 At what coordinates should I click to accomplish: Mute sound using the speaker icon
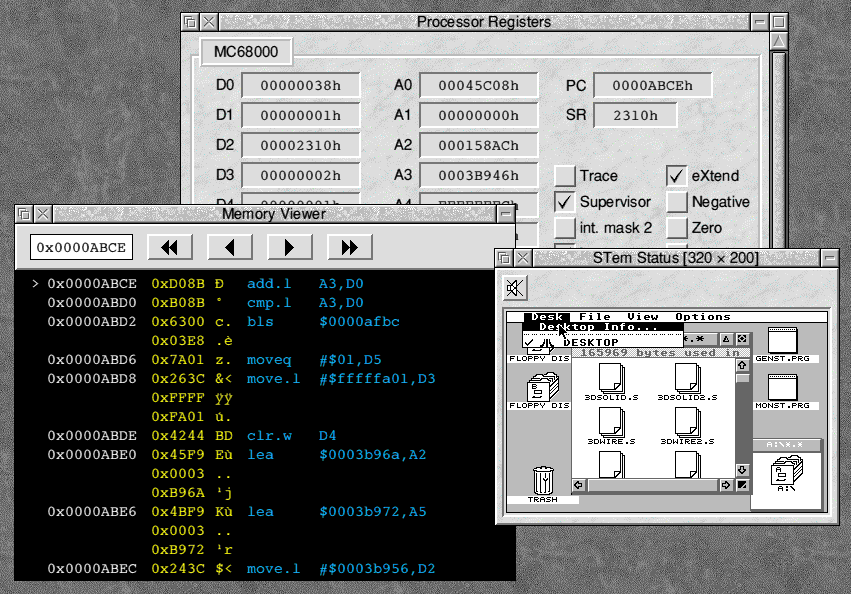click(515, 289)
